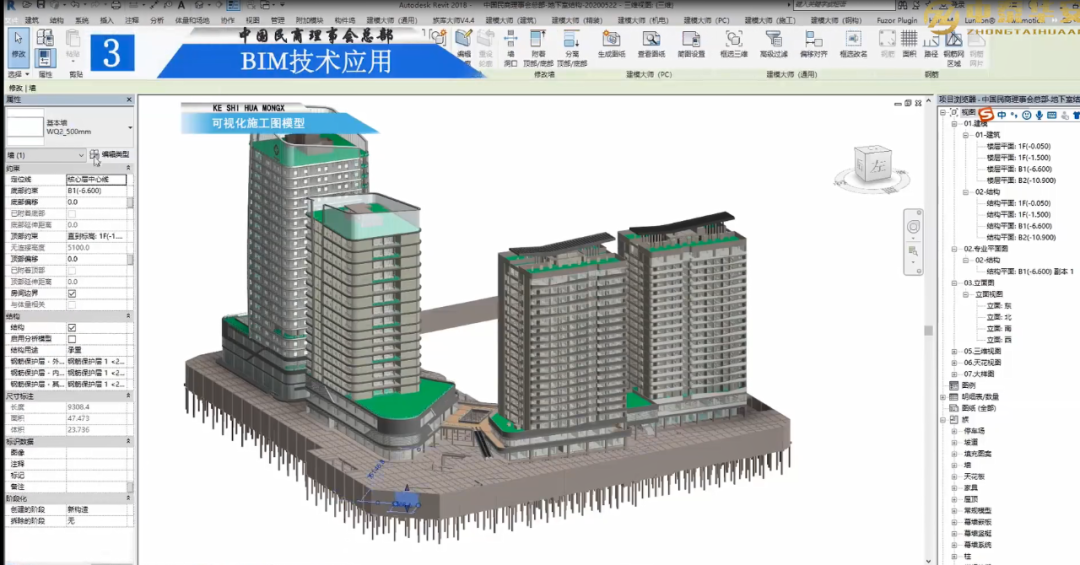
Task: Click the 编辑类型 edit type button
Action: click(x=110, y=155)
